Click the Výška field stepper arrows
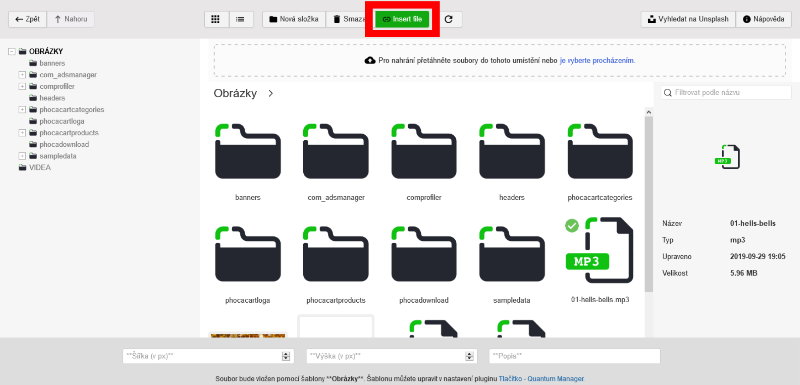Screen dimensions: 800x385 point(469,356)
